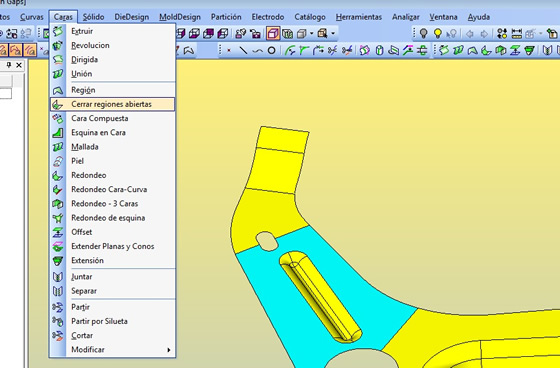Choose Esquina en Cara menu entry
This screenshot has width=560, height=368.
(x=112, y=133)
